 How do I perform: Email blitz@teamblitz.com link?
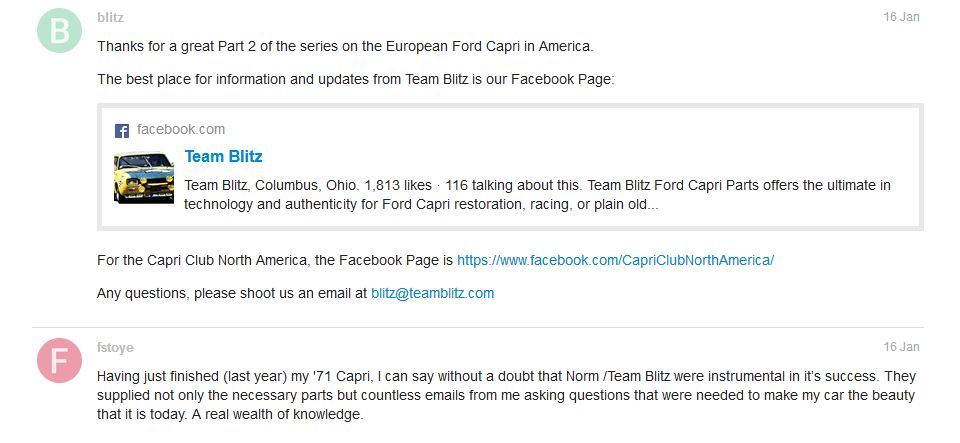(432, 293)
